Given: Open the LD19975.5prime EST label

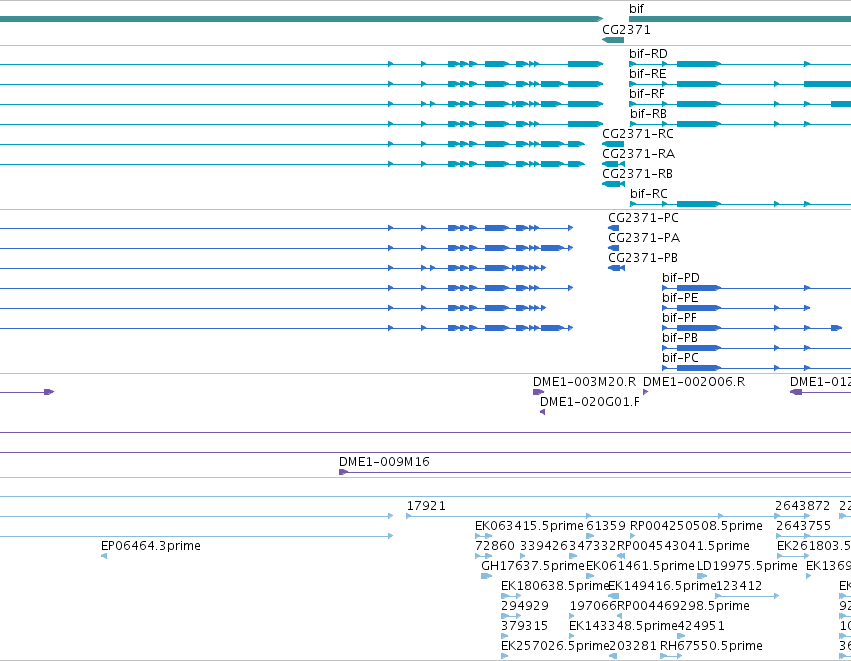Looking at the screenshot, I should click(x=747, y=566).
